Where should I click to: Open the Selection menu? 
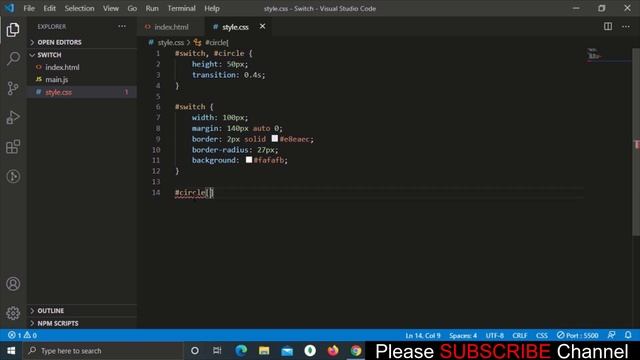point(79,8)
